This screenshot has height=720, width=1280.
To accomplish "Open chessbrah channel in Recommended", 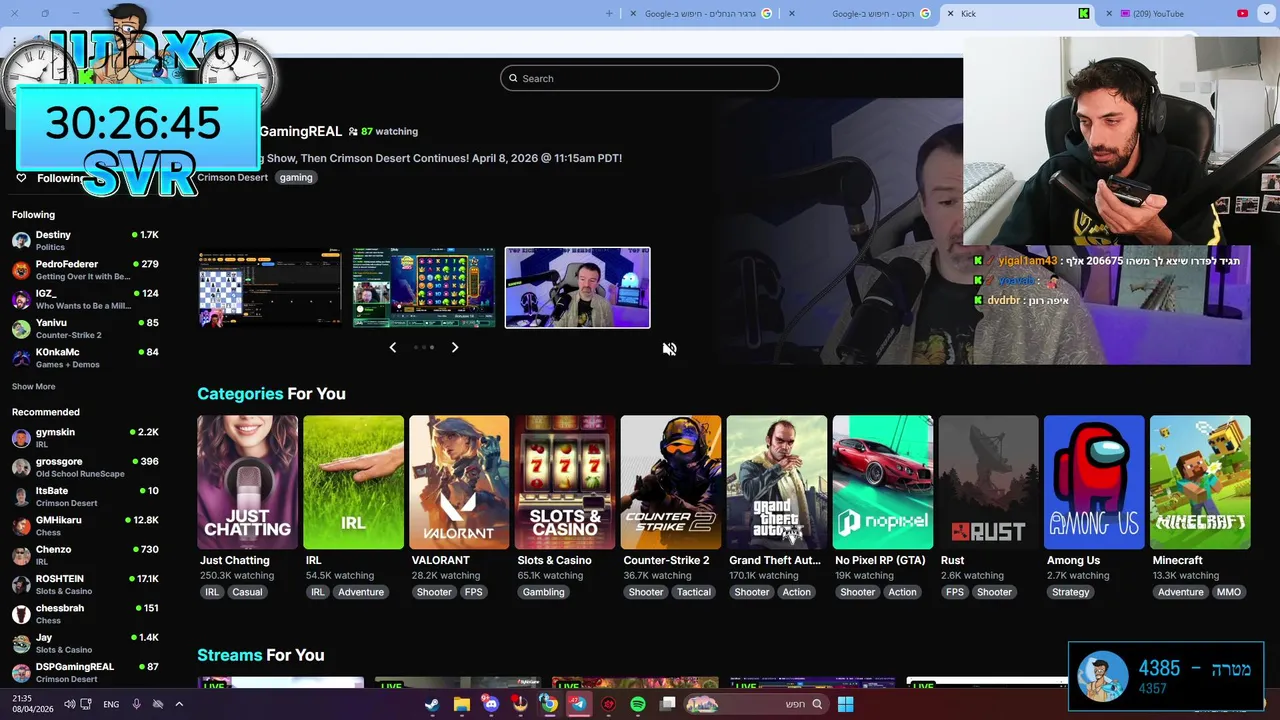I will click(x=85, y=614).
